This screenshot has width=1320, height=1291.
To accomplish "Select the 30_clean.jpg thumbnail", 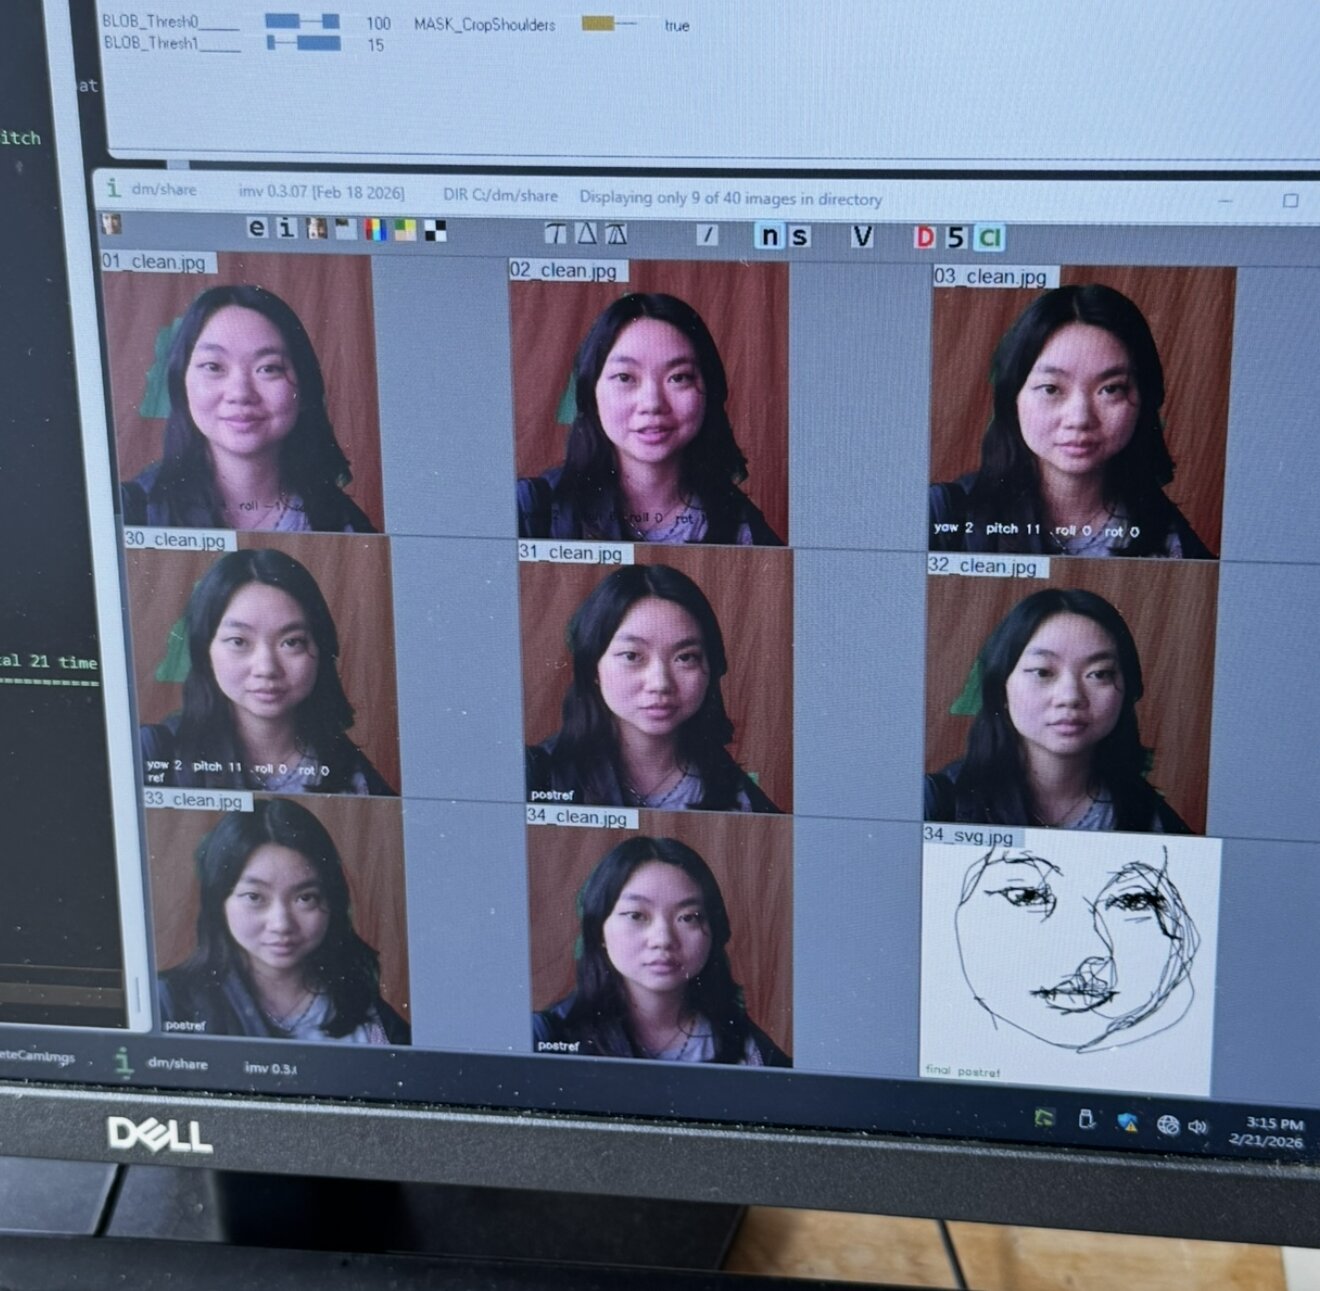I will (262, 664).
